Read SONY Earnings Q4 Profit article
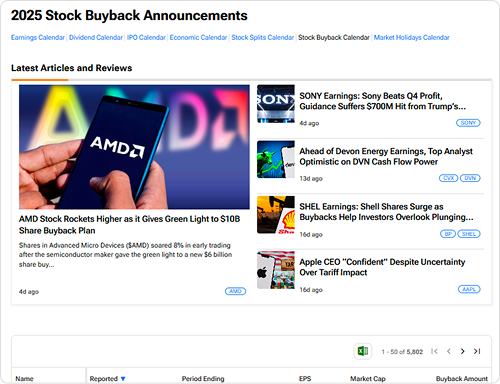The width and height of the screenshot is (500, 384). (x=382, y=101)
